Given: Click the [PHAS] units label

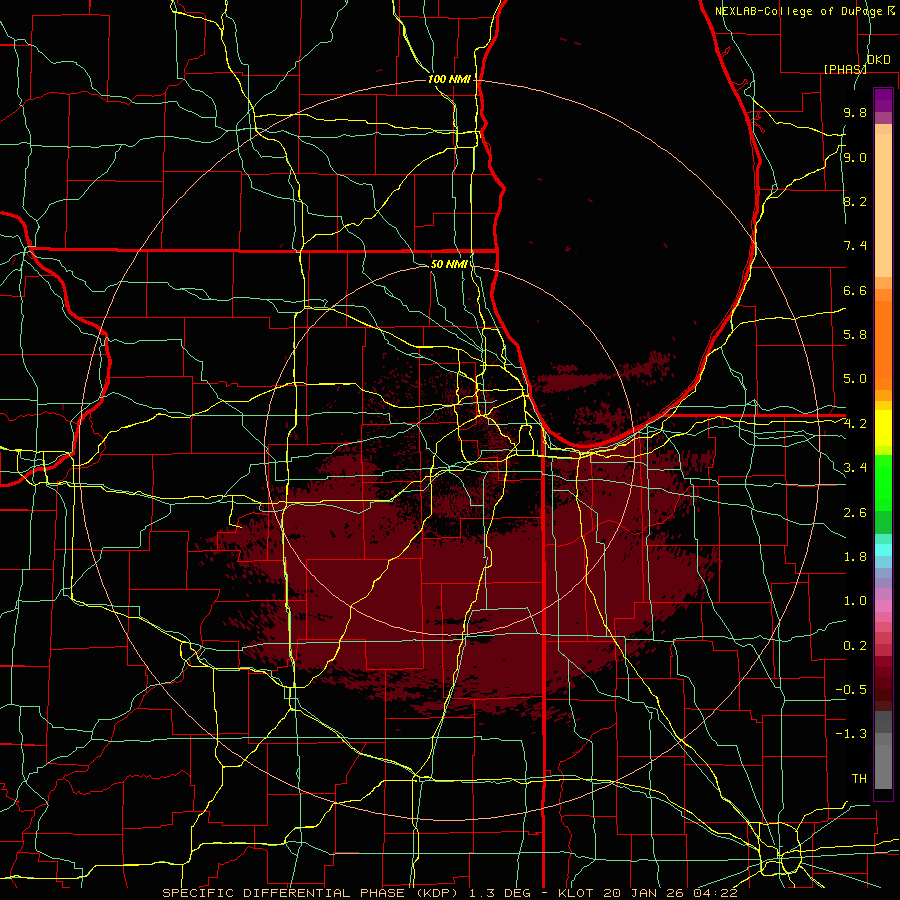Looking at the screenshot, I should tap(845, 69).
